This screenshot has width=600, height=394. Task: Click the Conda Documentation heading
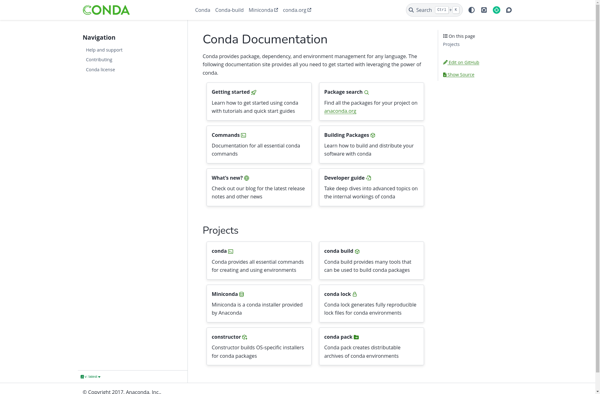[265, 39]
